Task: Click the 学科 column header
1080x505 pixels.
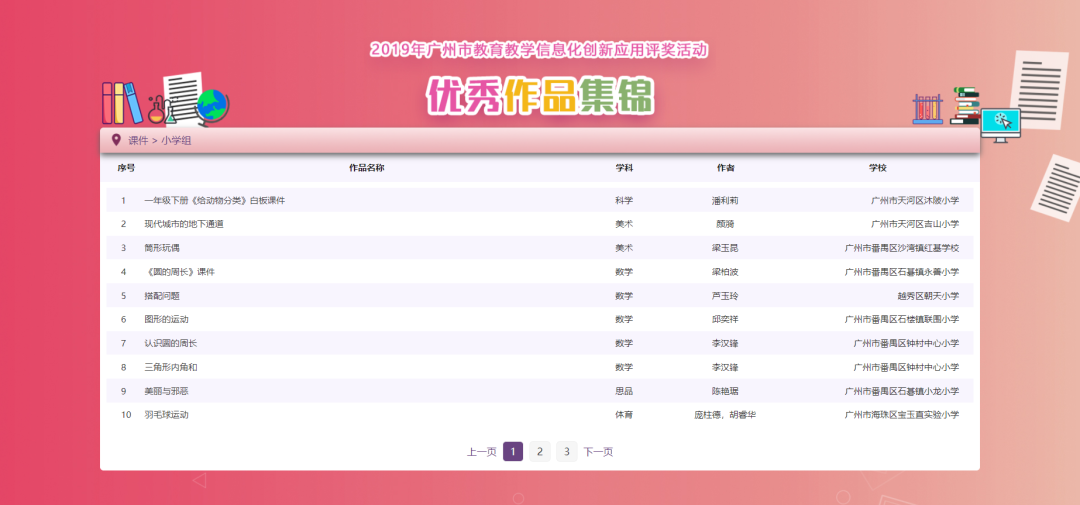Action: point(624,167)
